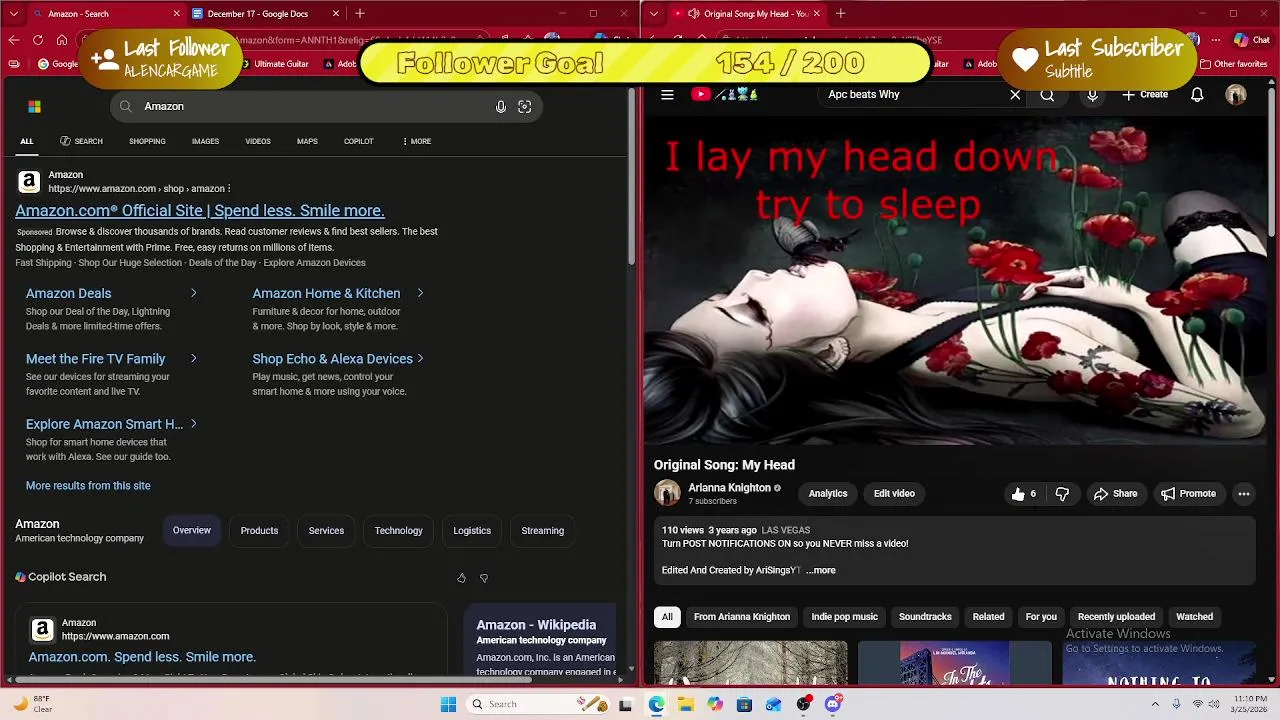Open options beside amazon.com shop URL

pyautogui.click(x=229, y=189)
